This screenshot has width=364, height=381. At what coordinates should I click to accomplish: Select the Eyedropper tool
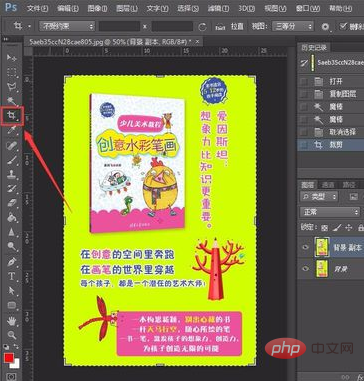click(x=12, y=131)
